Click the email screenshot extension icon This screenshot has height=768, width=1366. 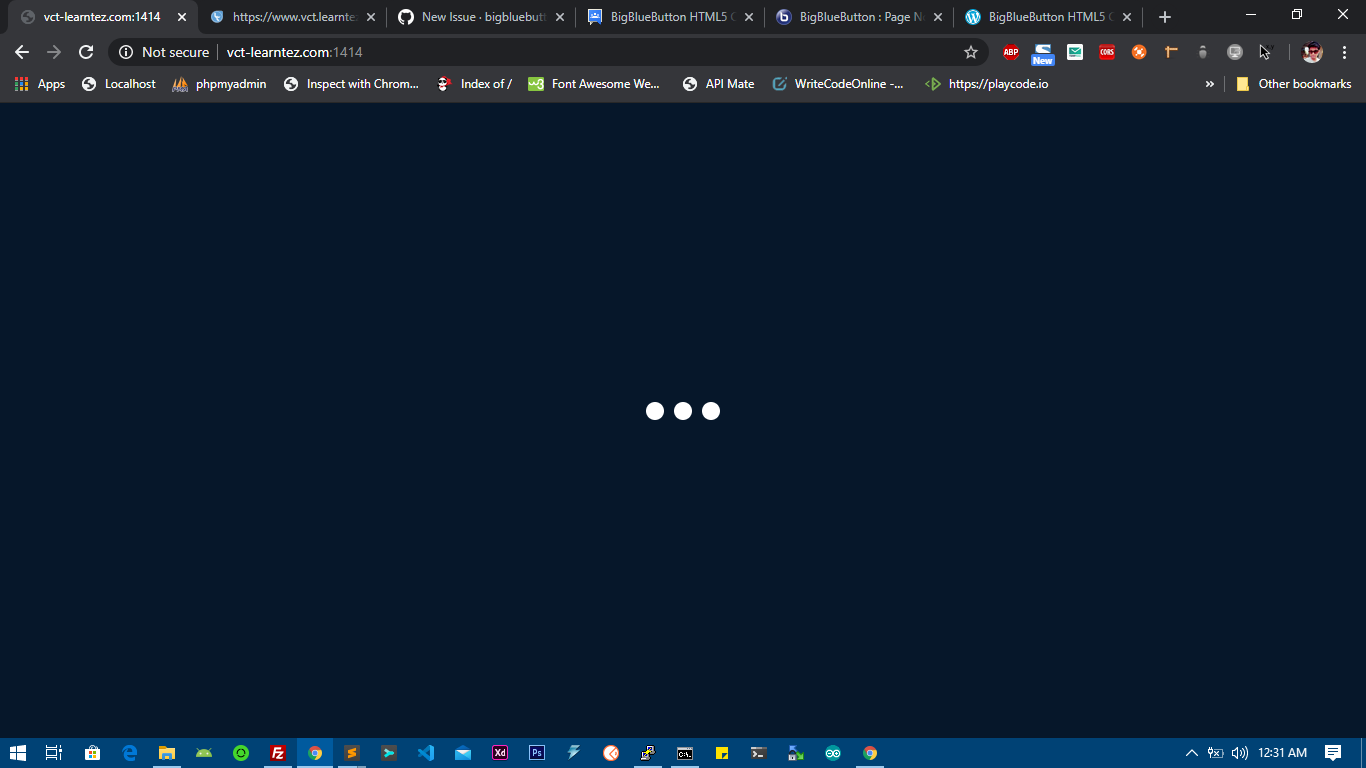pos(1075,52)
